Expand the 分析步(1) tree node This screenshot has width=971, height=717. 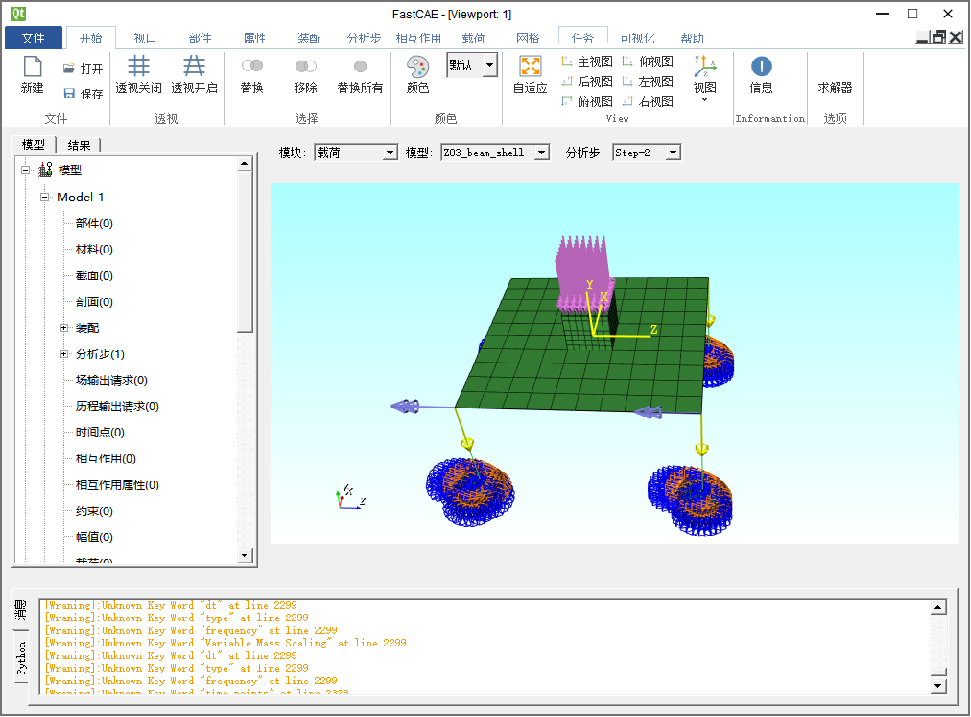click(x=64, y=354)
